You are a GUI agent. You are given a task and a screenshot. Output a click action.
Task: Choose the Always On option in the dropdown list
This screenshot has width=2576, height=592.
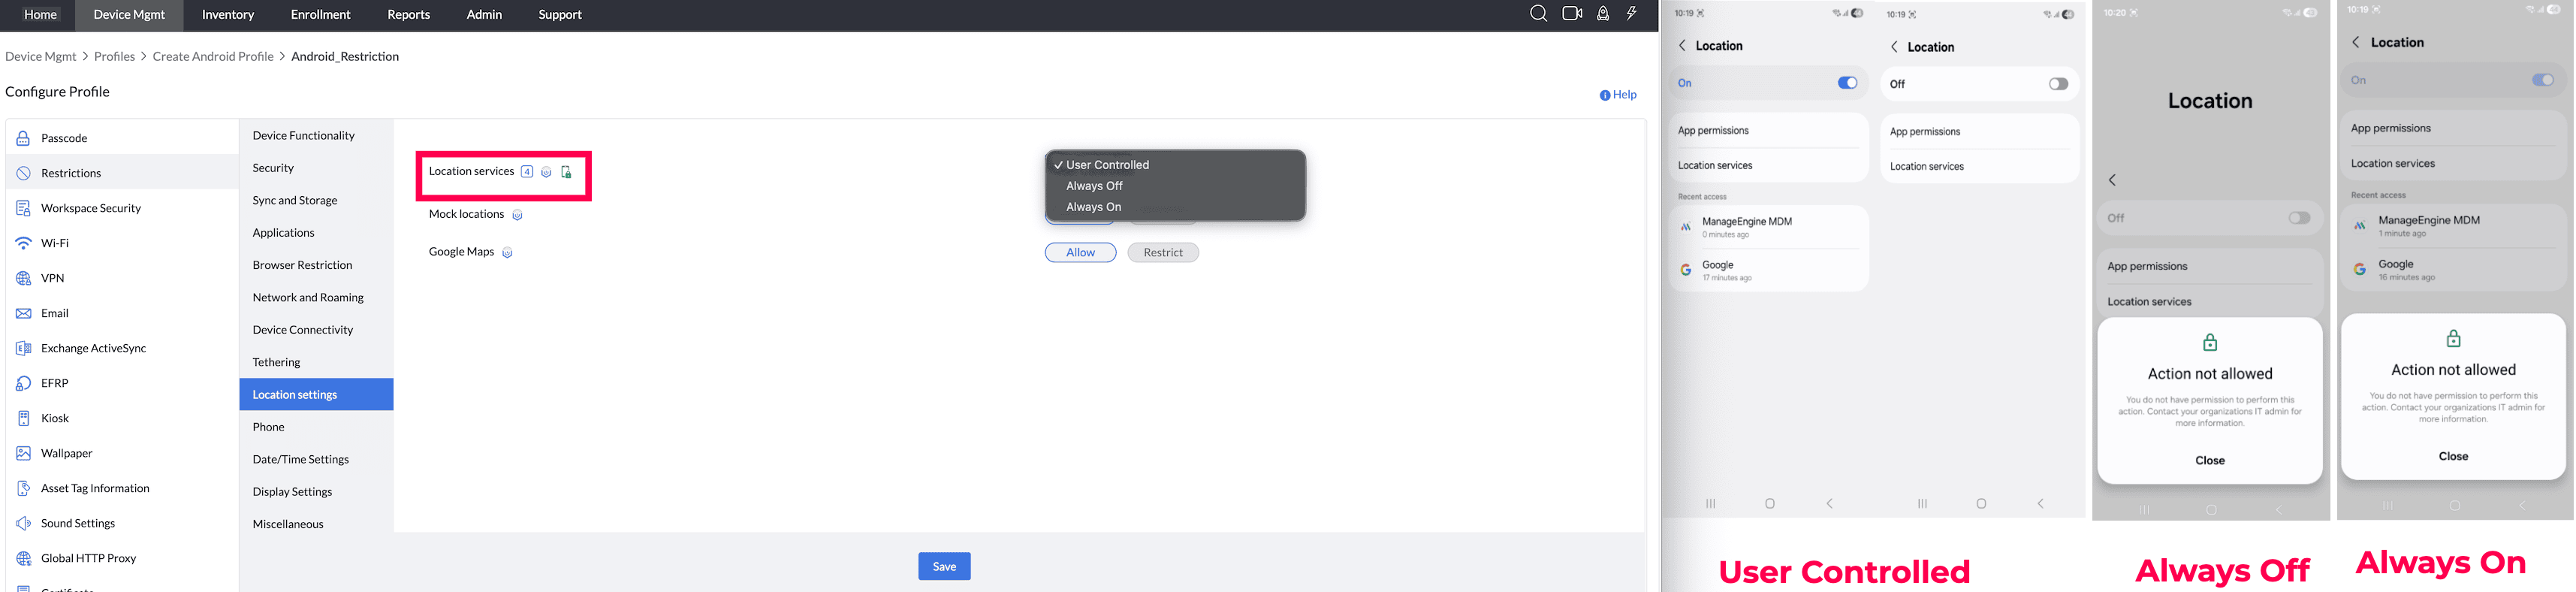click(x=1175, y=207)
